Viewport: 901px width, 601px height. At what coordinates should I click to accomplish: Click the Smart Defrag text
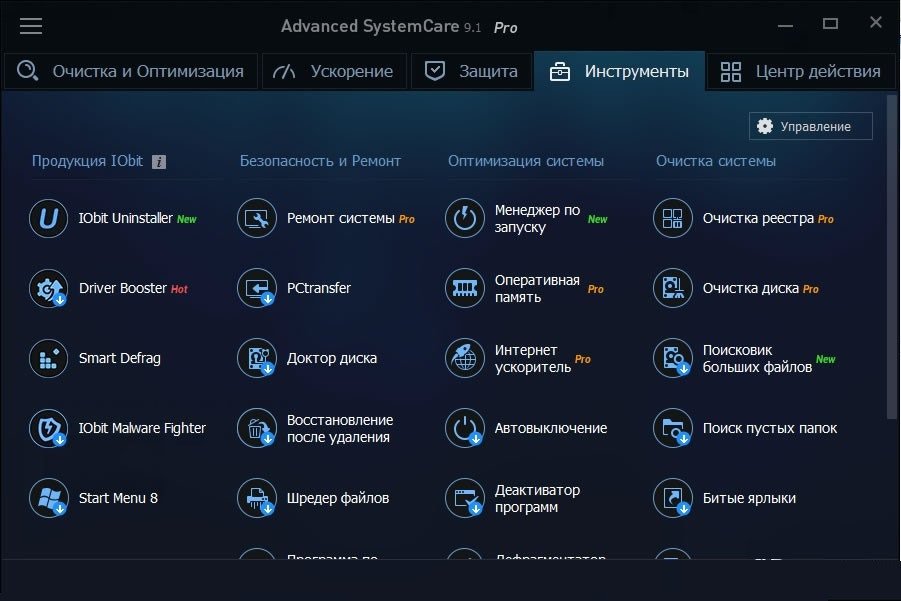(120, 358)
